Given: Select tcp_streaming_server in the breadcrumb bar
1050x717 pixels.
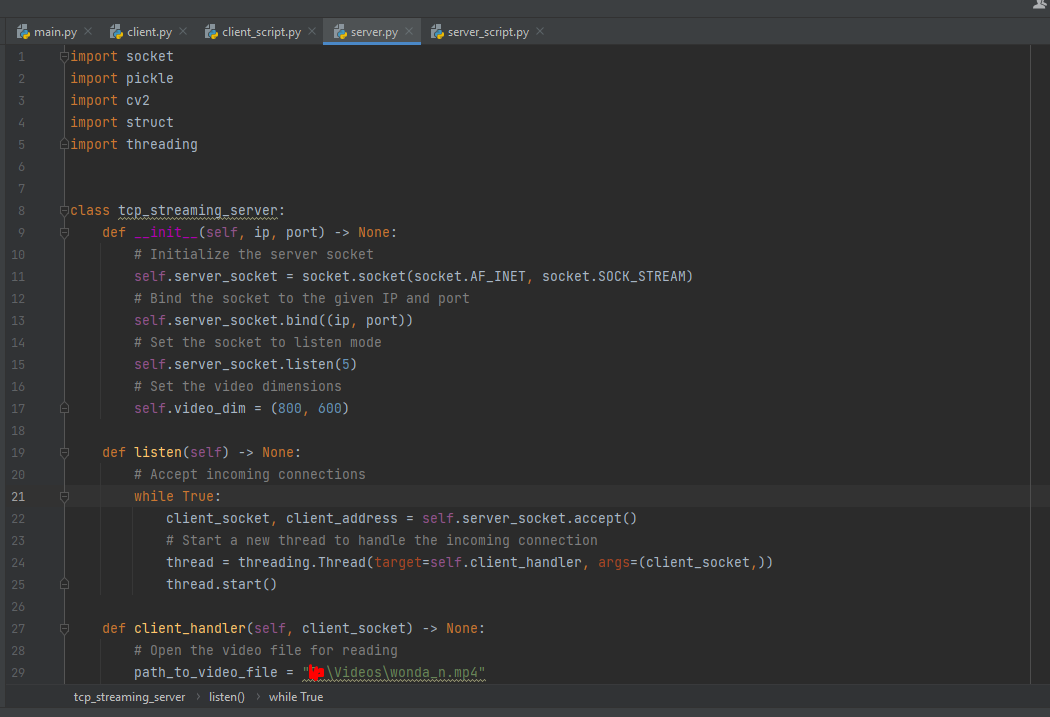Looking at the screenshot, I should (129, 696).
